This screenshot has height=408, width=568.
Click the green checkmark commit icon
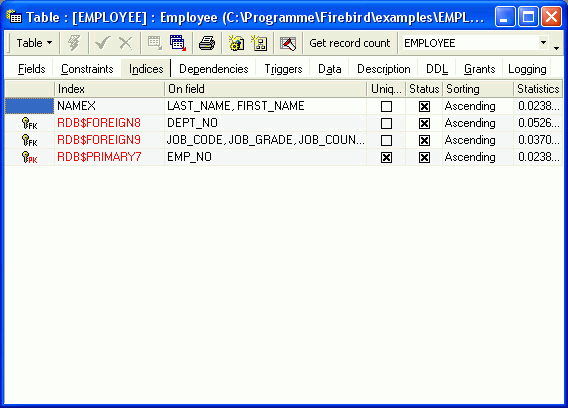click(x=103, y=43)
